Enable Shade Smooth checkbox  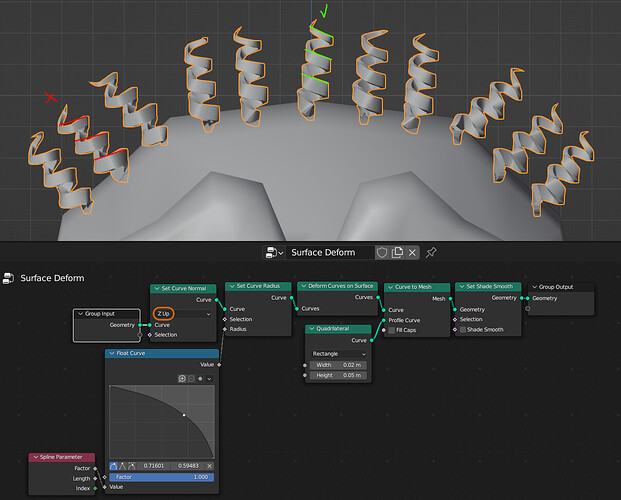click(x=463, y=330)
